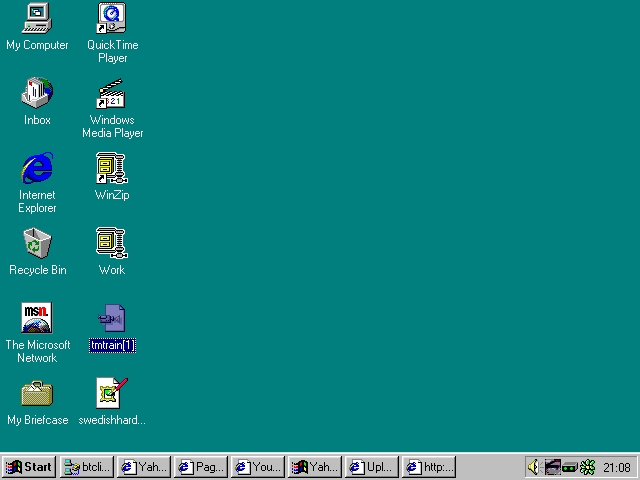Click the swedishhard... file icon

(x=112, y=394)
